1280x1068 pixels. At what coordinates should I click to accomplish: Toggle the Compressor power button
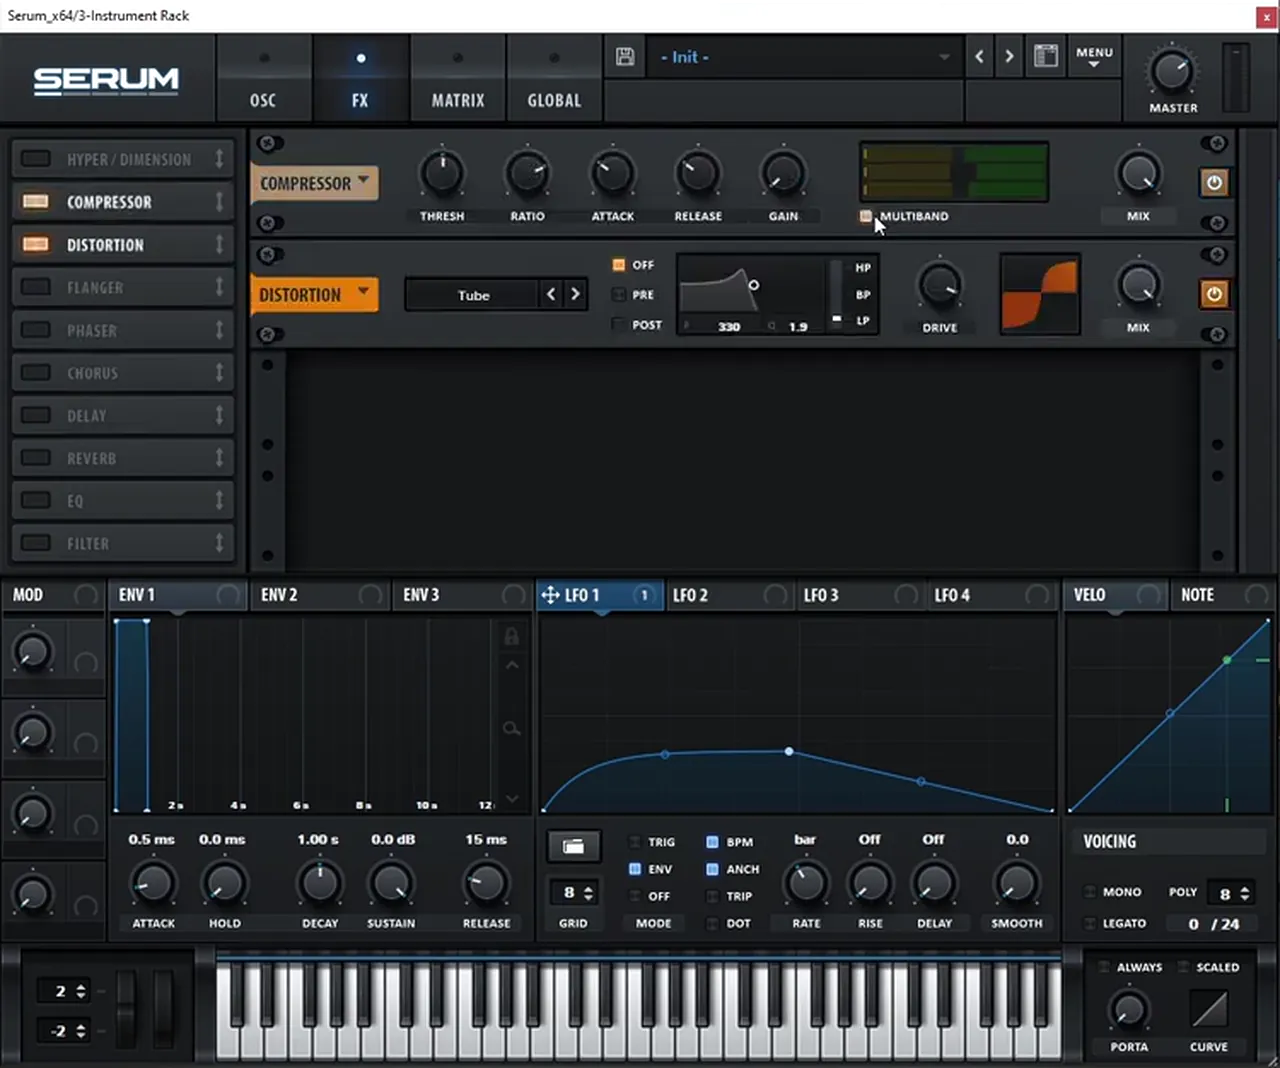1214,183
